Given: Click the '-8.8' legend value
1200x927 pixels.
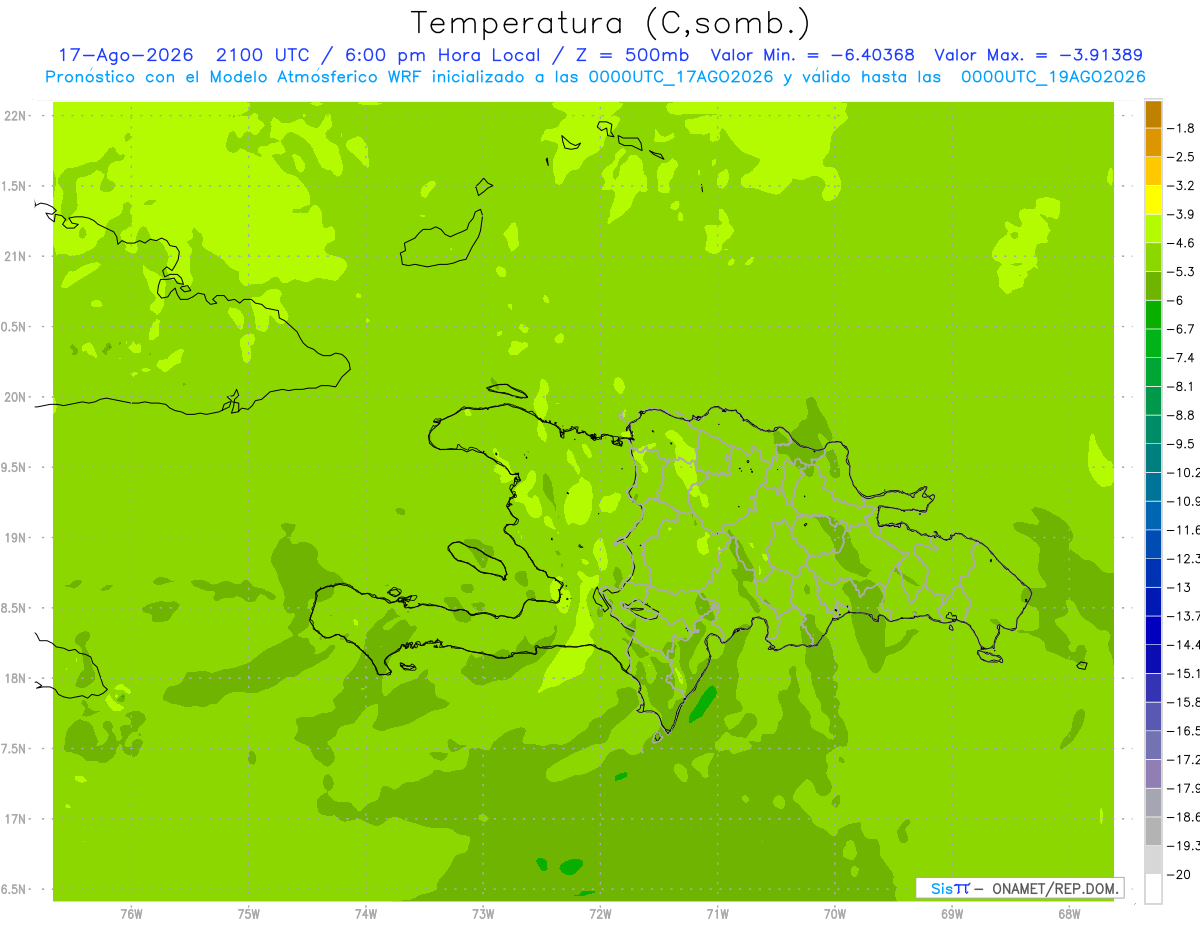Looking at the screenshot, I should click(1181, 415).
